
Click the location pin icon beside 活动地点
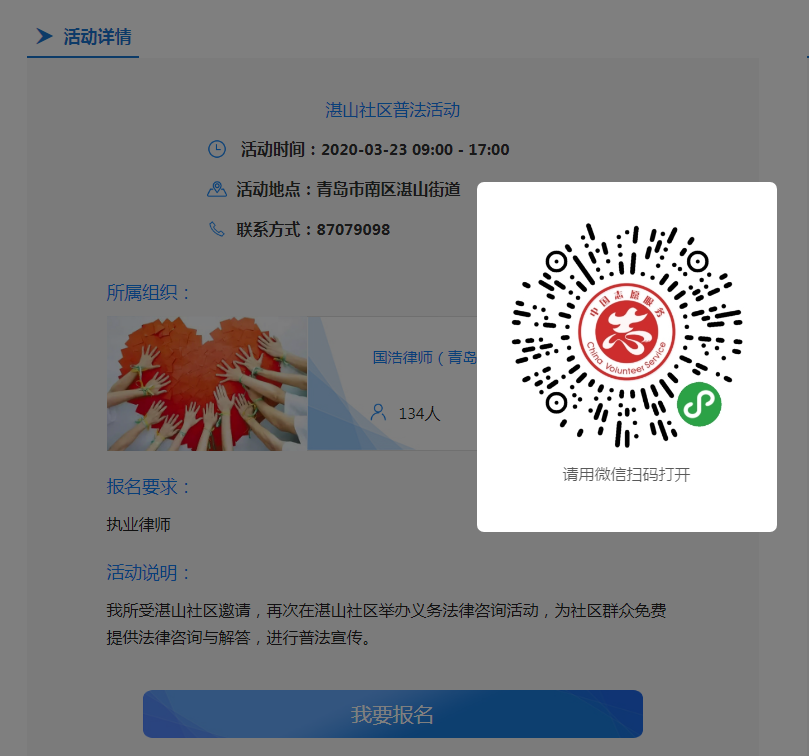217,189
